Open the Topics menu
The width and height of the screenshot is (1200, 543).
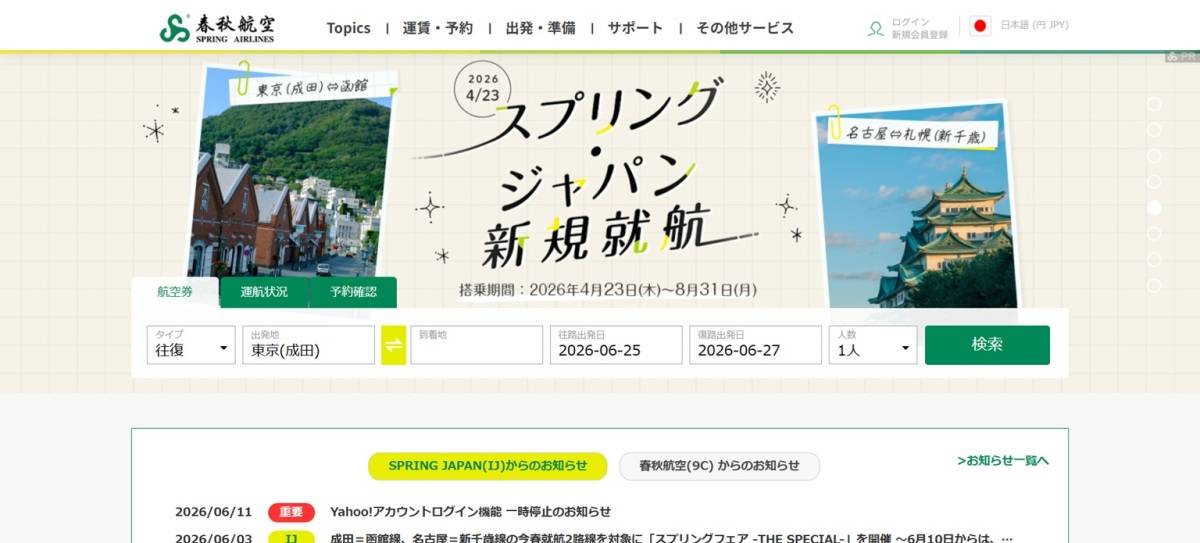(x=348, y=28)
